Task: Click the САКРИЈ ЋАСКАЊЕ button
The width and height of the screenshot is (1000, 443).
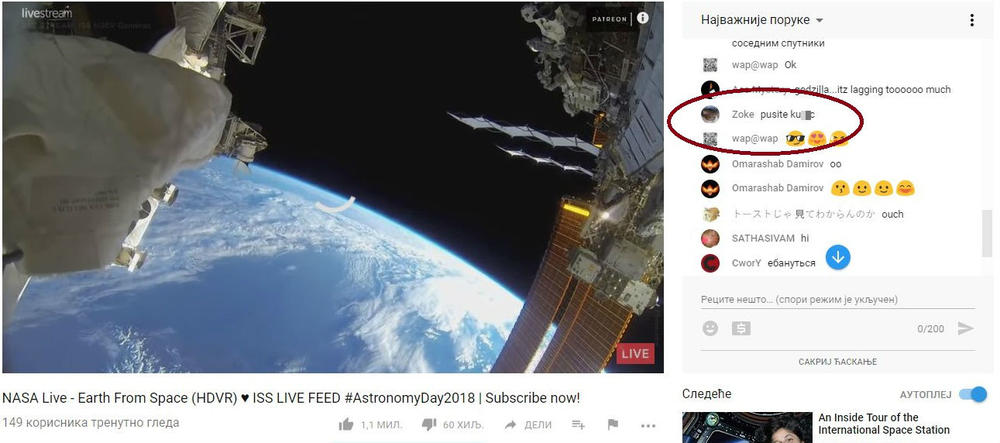Action: 837,361
